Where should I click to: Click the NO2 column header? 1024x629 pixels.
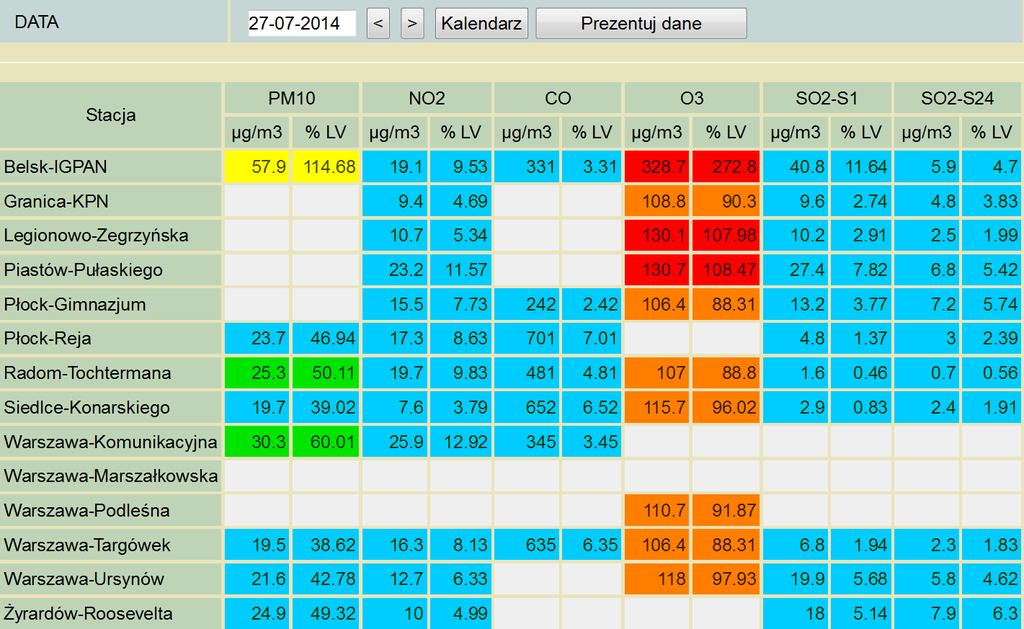tap(426, 98)
